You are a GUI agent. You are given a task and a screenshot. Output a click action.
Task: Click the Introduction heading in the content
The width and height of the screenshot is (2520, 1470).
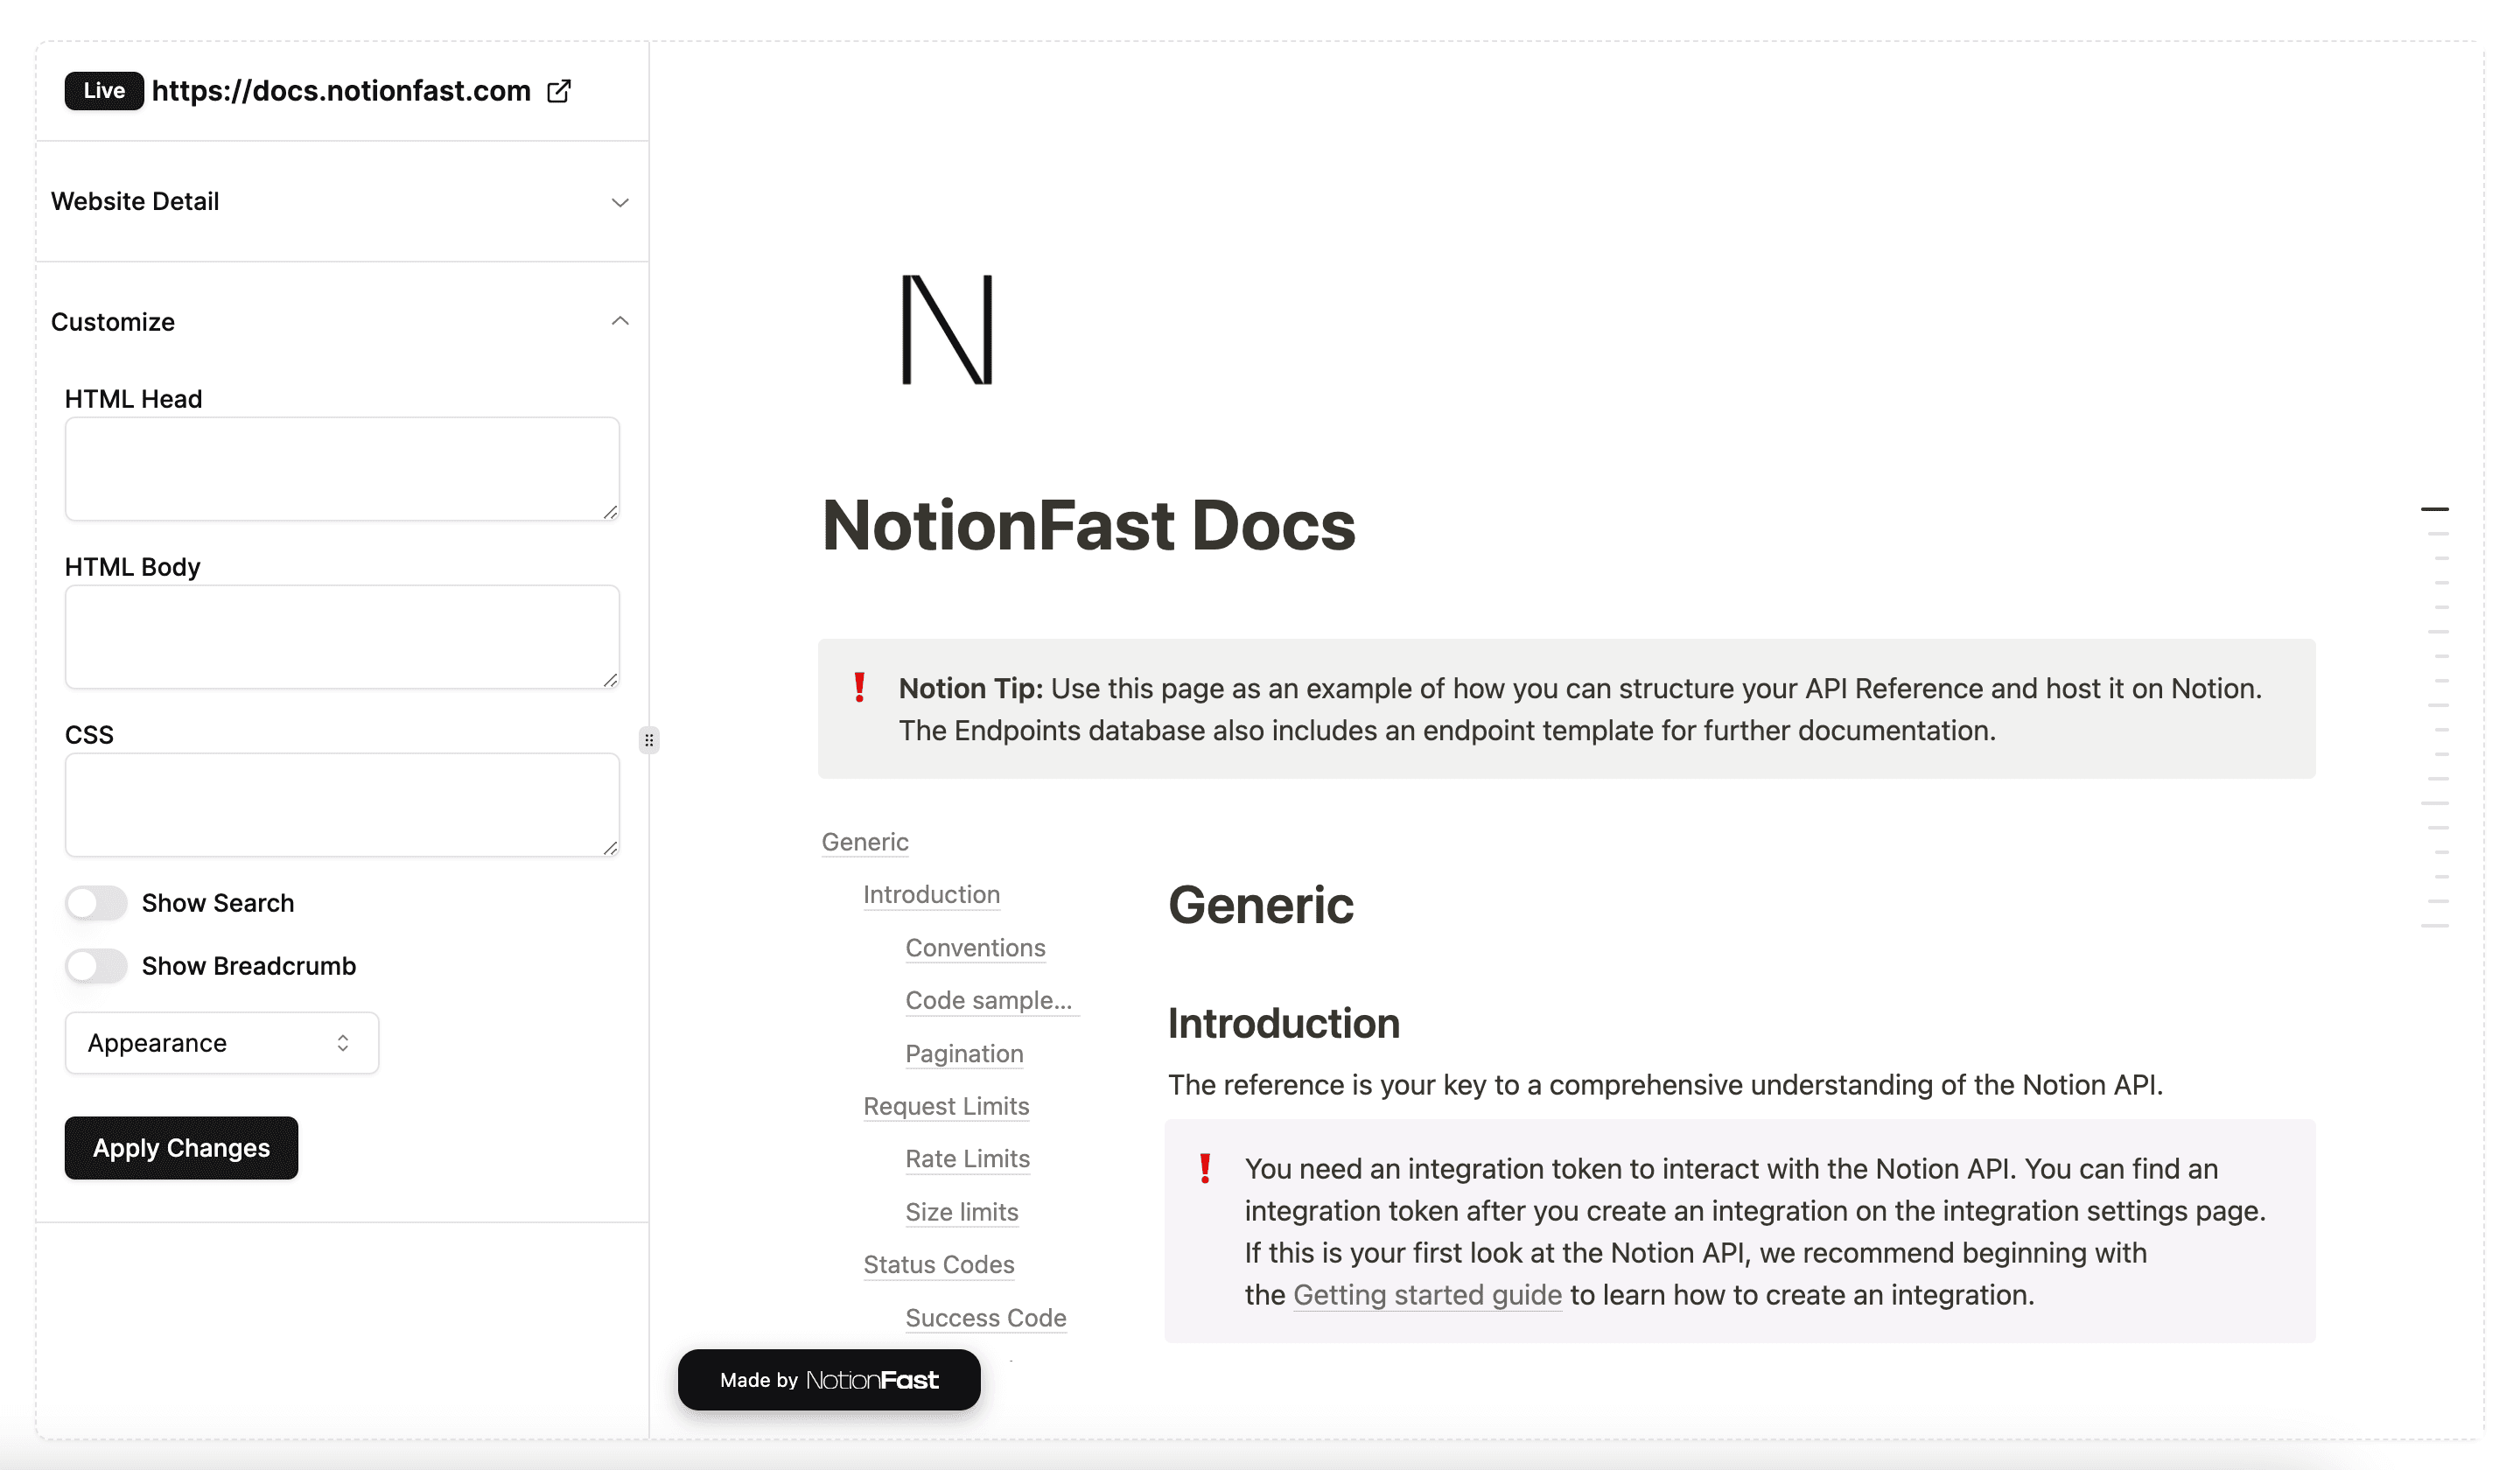(x=1283, y=1024)
